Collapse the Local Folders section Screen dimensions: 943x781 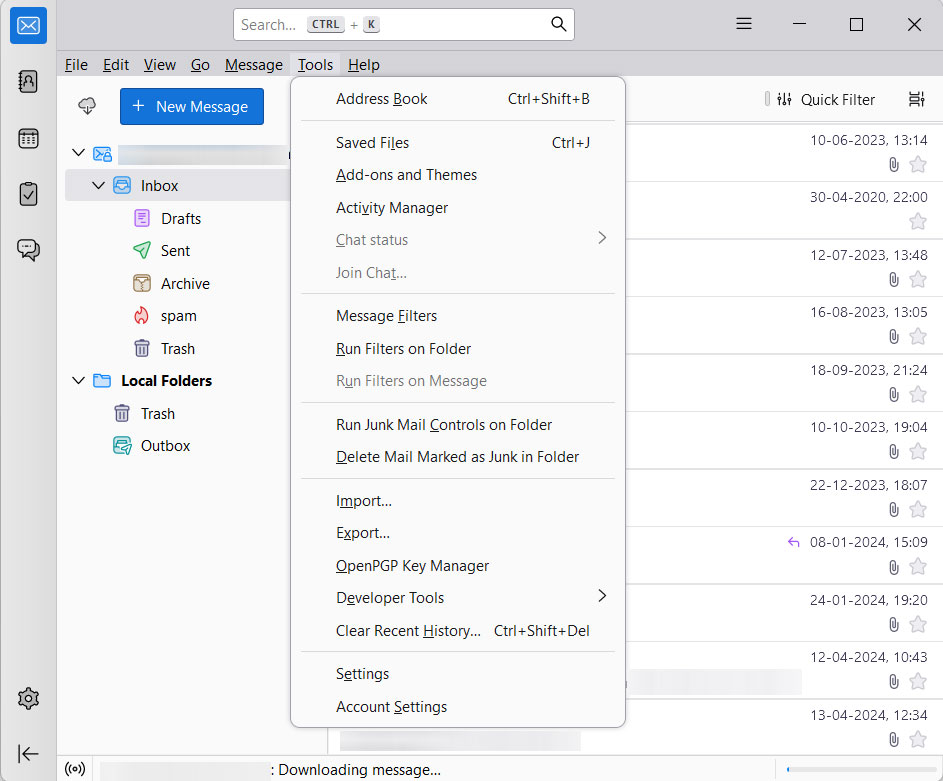pos(78,380)
